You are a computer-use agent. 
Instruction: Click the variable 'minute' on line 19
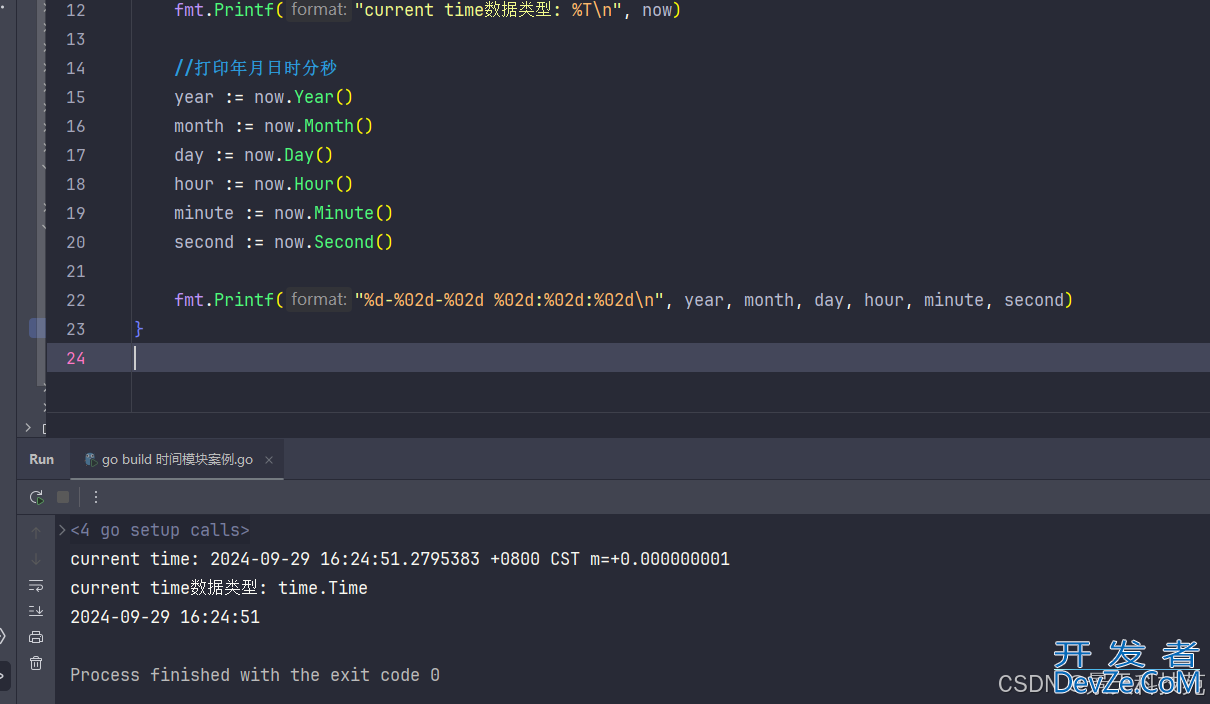[204, 213]
